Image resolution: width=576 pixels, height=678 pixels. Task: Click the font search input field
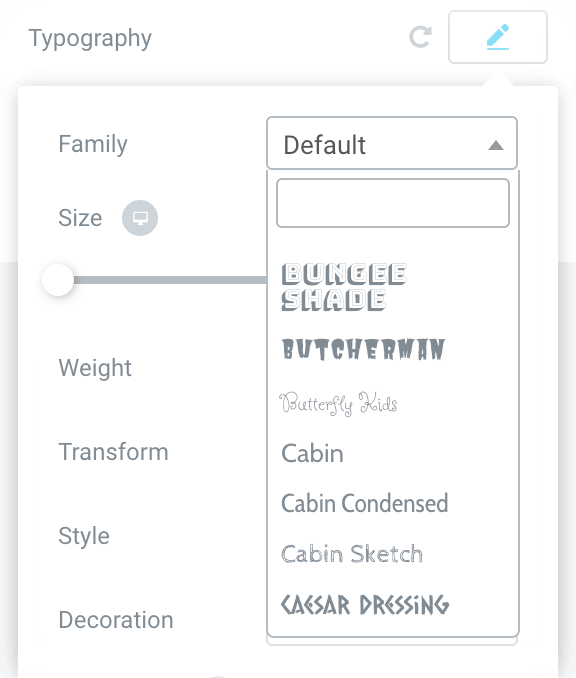pyautogui.click(x=393, y=203)
